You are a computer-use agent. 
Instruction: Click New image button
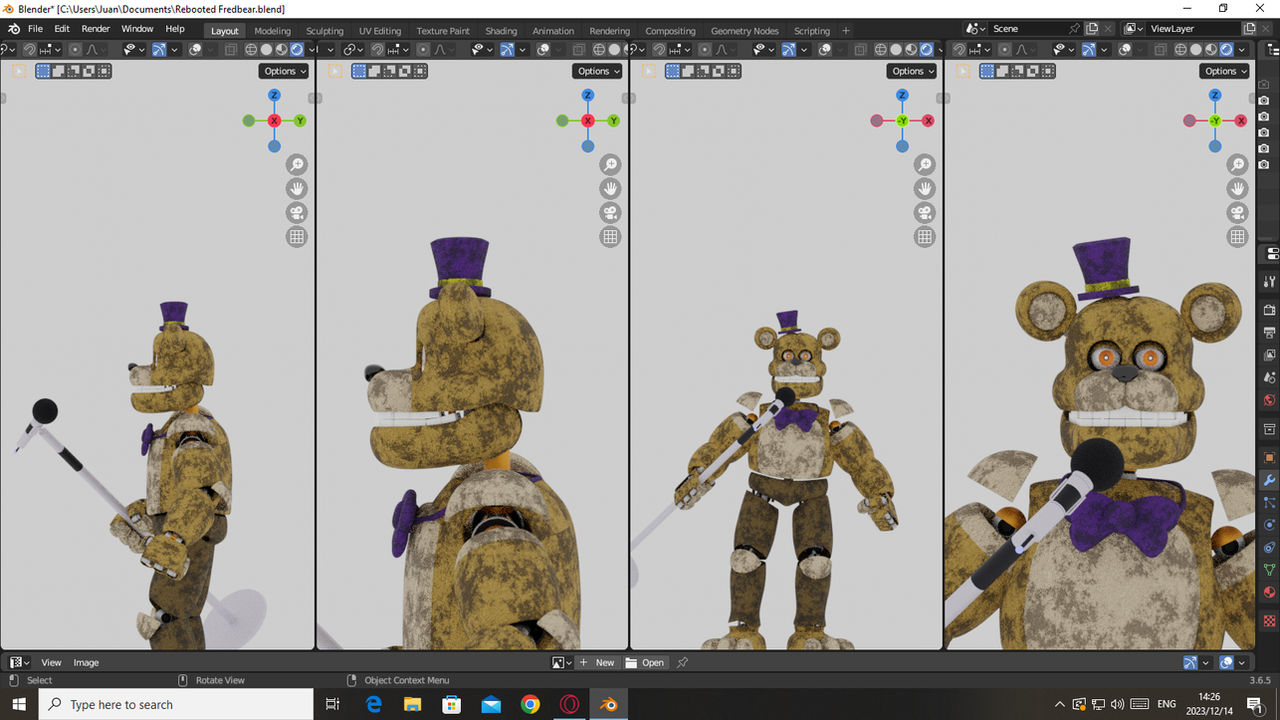[597, 662]
